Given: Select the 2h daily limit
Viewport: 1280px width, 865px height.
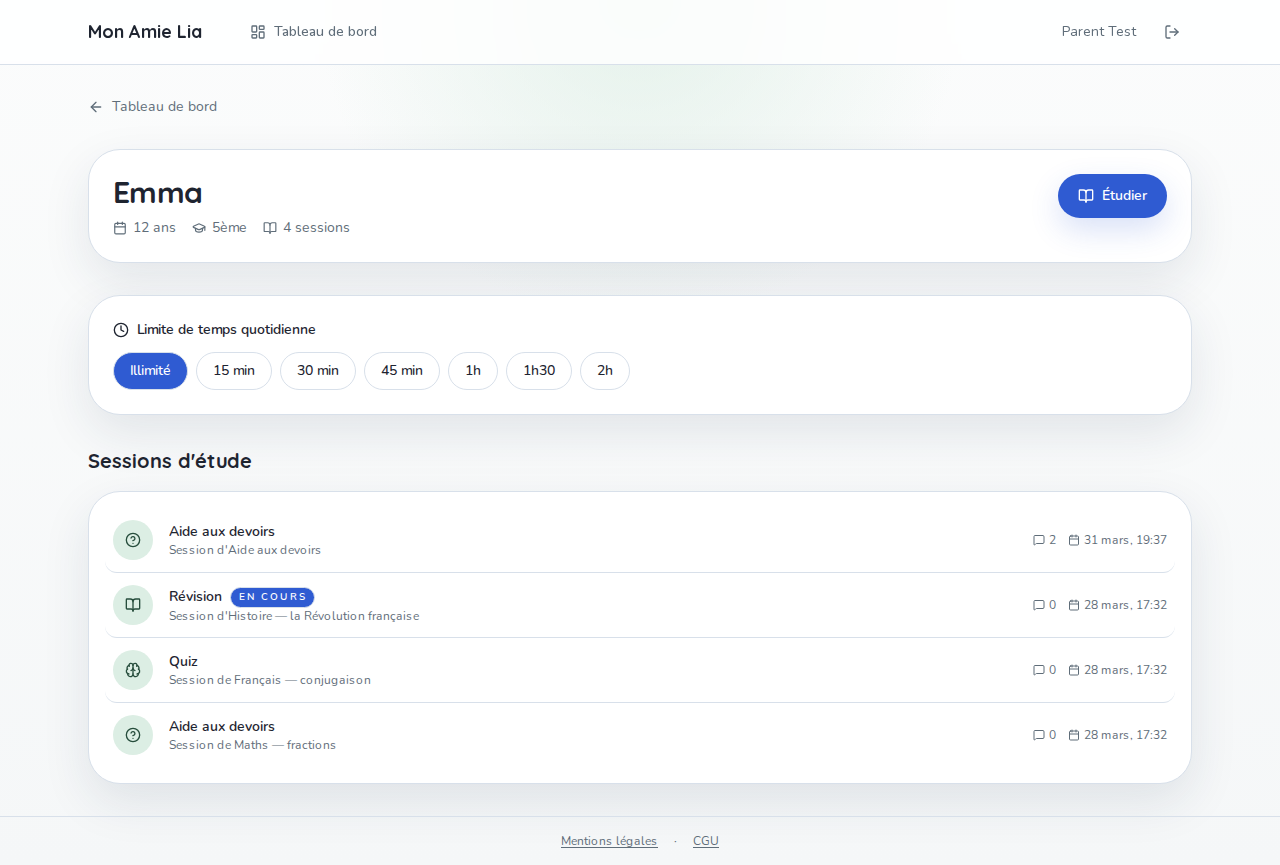Looking at the screenshot, I should point(604,370).
